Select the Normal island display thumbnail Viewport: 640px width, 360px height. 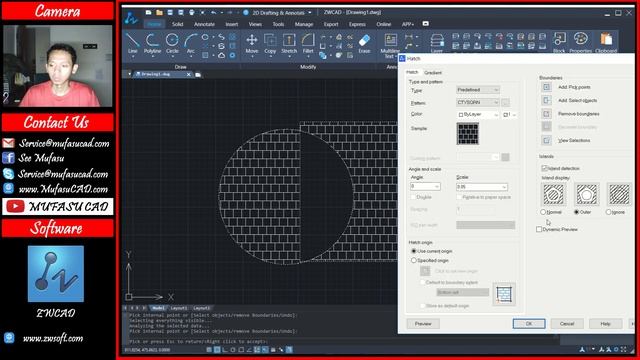[x=553, y=194]
